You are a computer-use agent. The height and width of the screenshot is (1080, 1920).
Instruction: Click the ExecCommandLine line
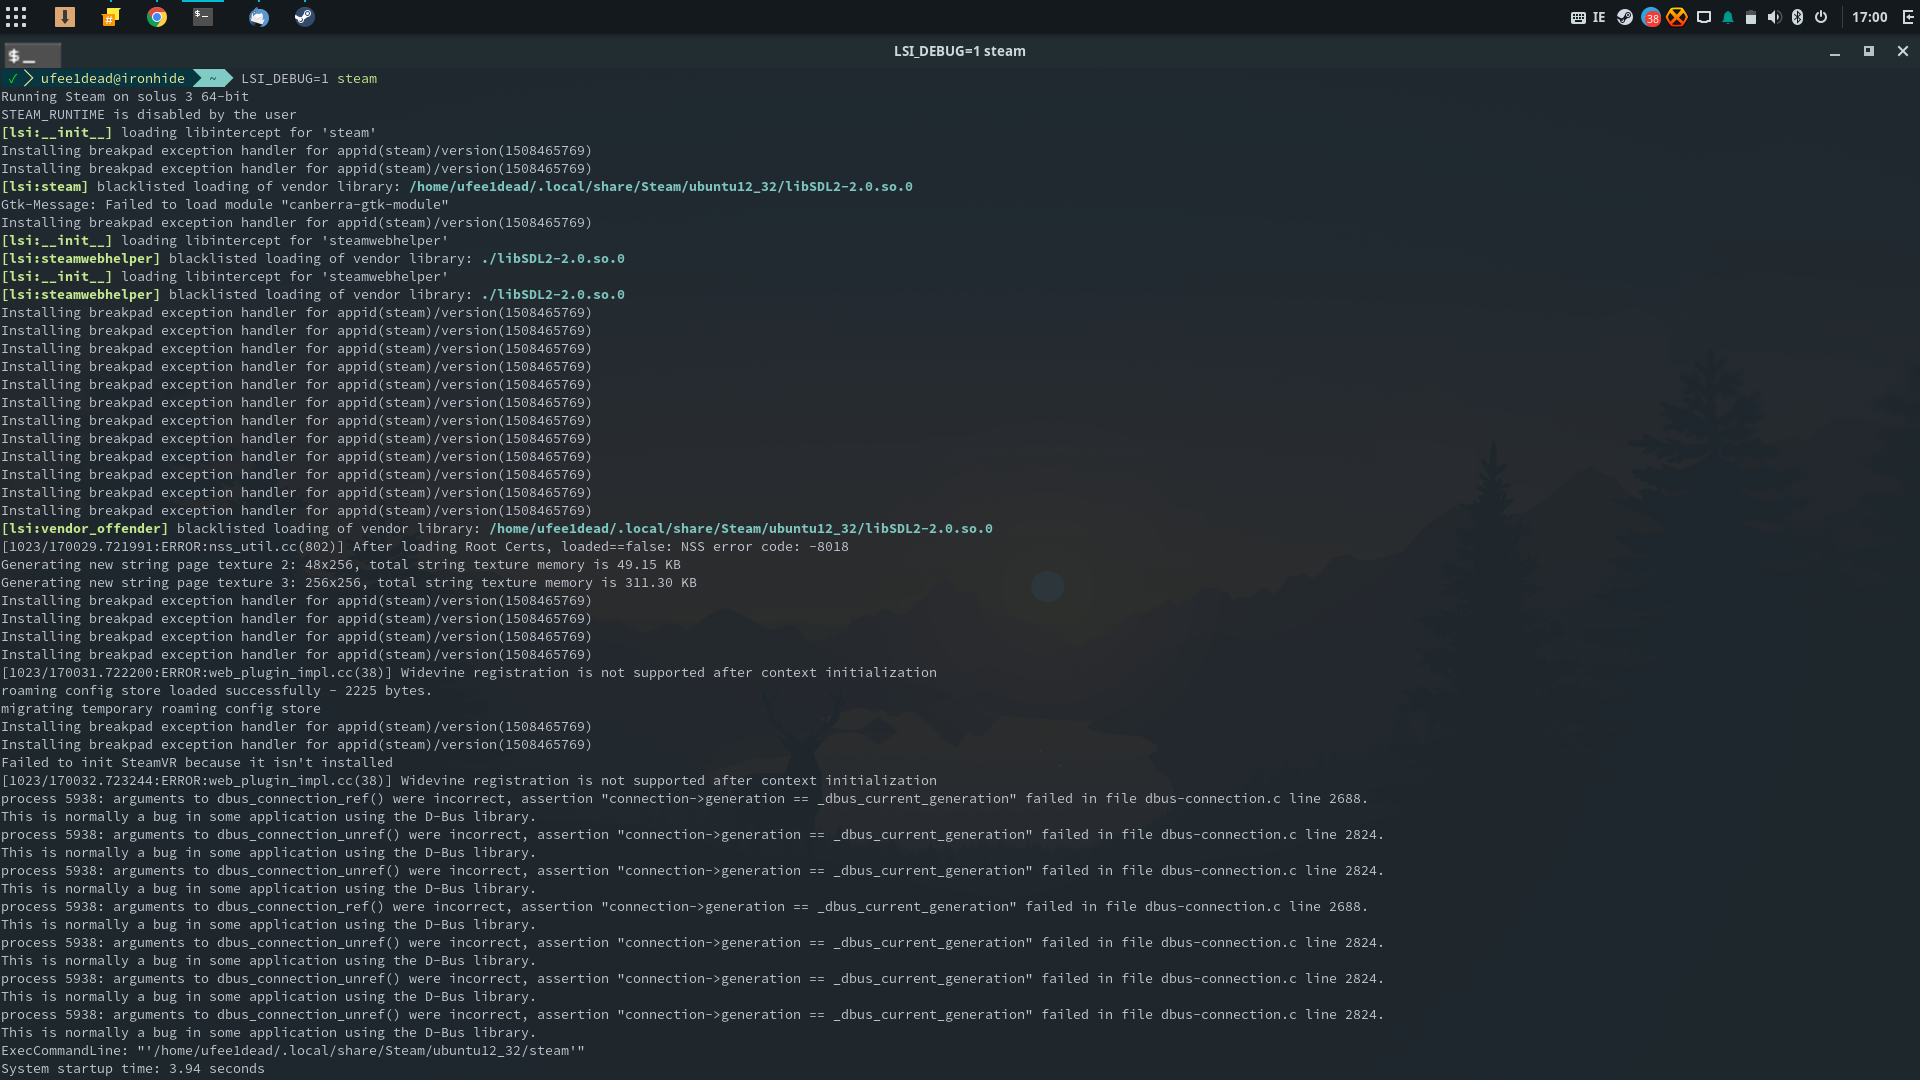[x=293, y=1050]
